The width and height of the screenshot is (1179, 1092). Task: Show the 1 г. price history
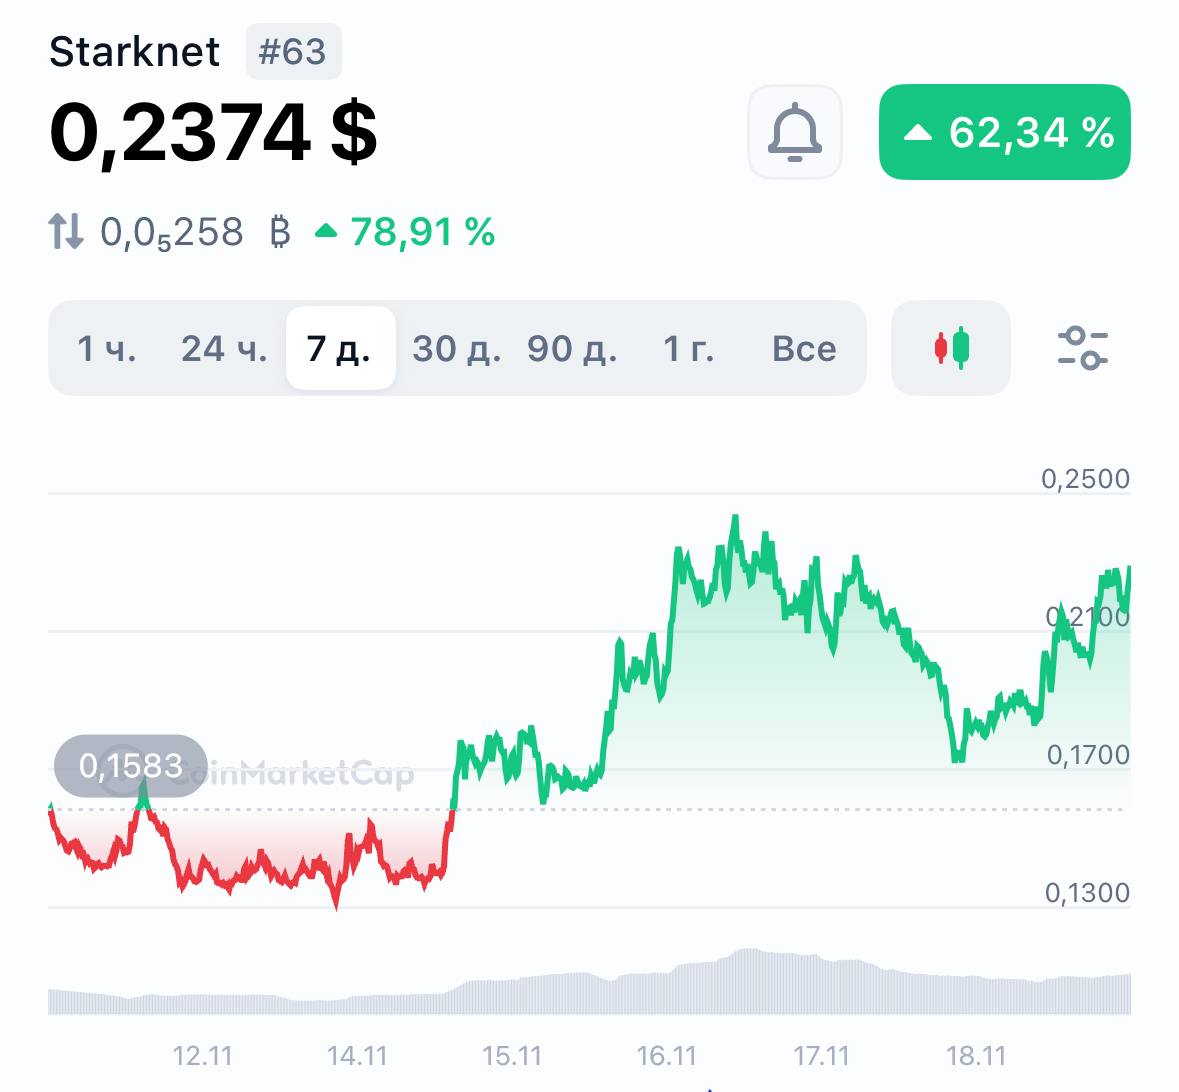pos(689,348)
